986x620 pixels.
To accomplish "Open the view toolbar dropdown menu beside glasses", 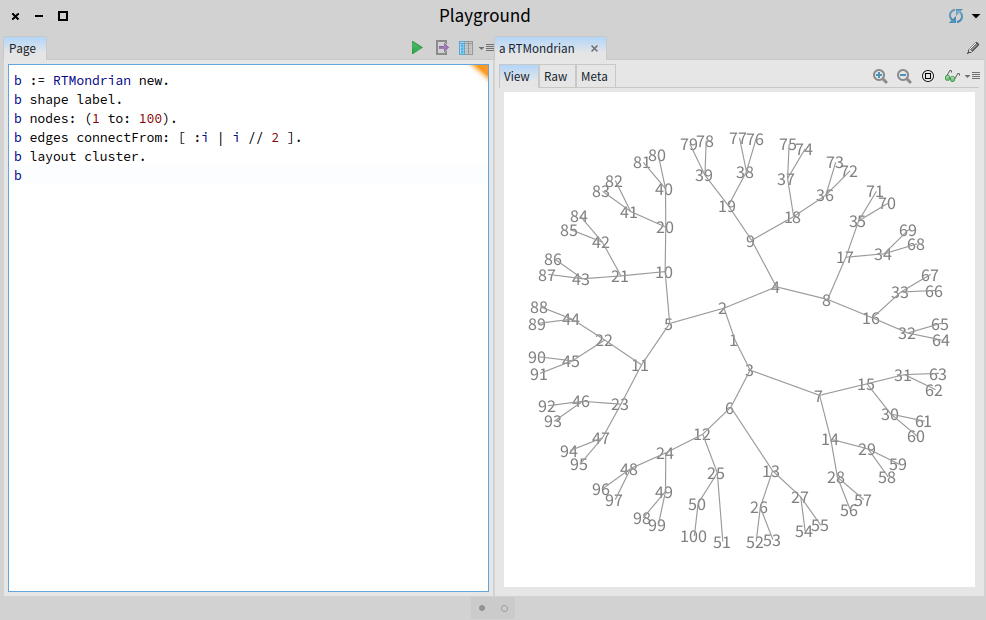I will [971, 76].
